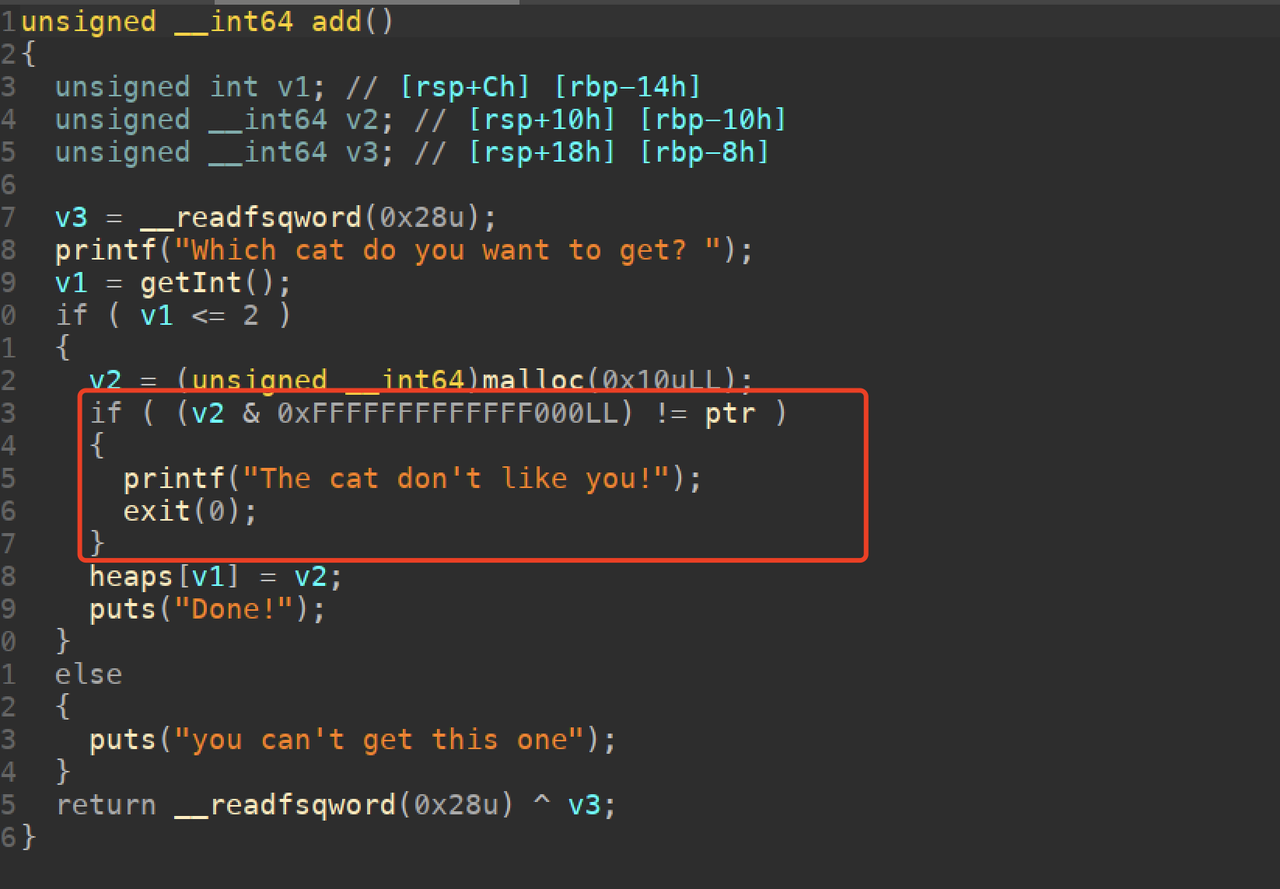Click the getInt() function call

click(207, 283)
